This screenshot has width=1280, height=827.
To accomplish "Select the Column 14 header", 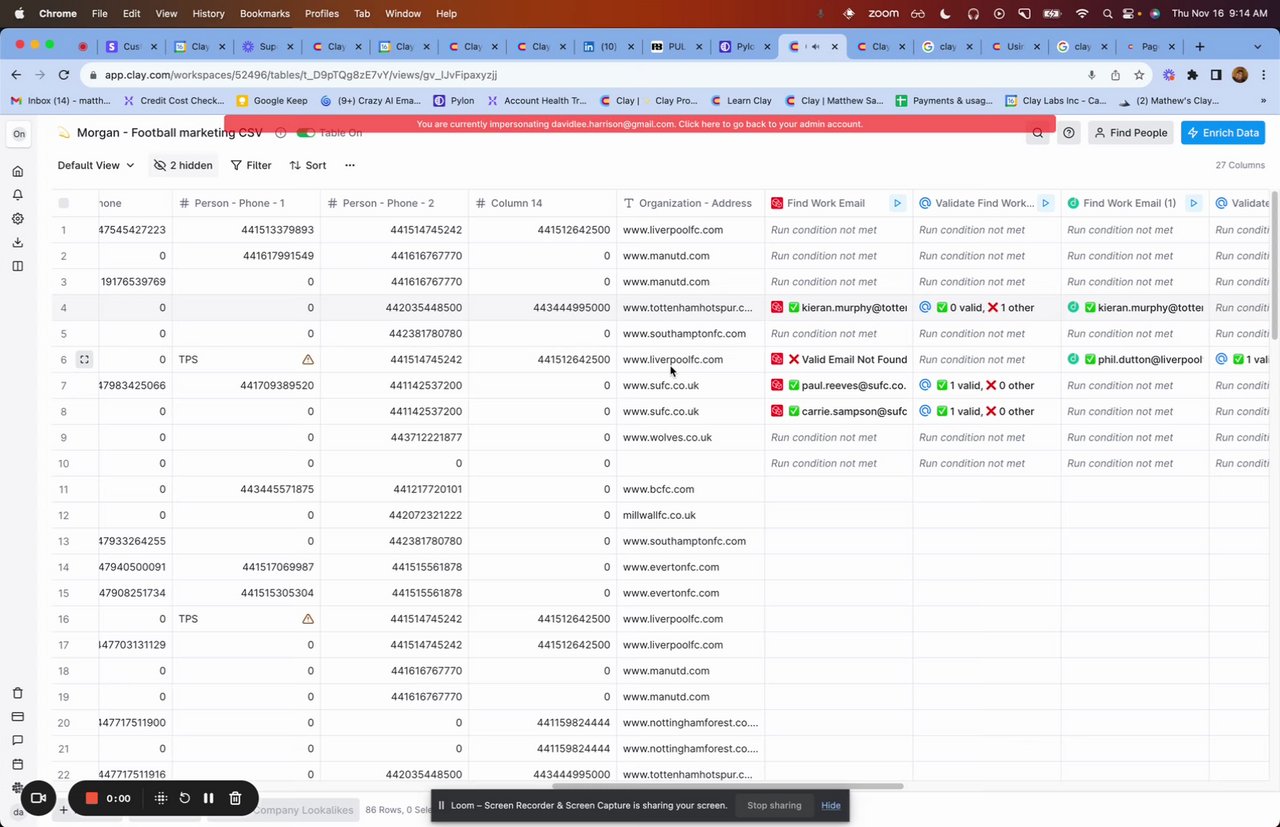I will [x=543, y=203].
